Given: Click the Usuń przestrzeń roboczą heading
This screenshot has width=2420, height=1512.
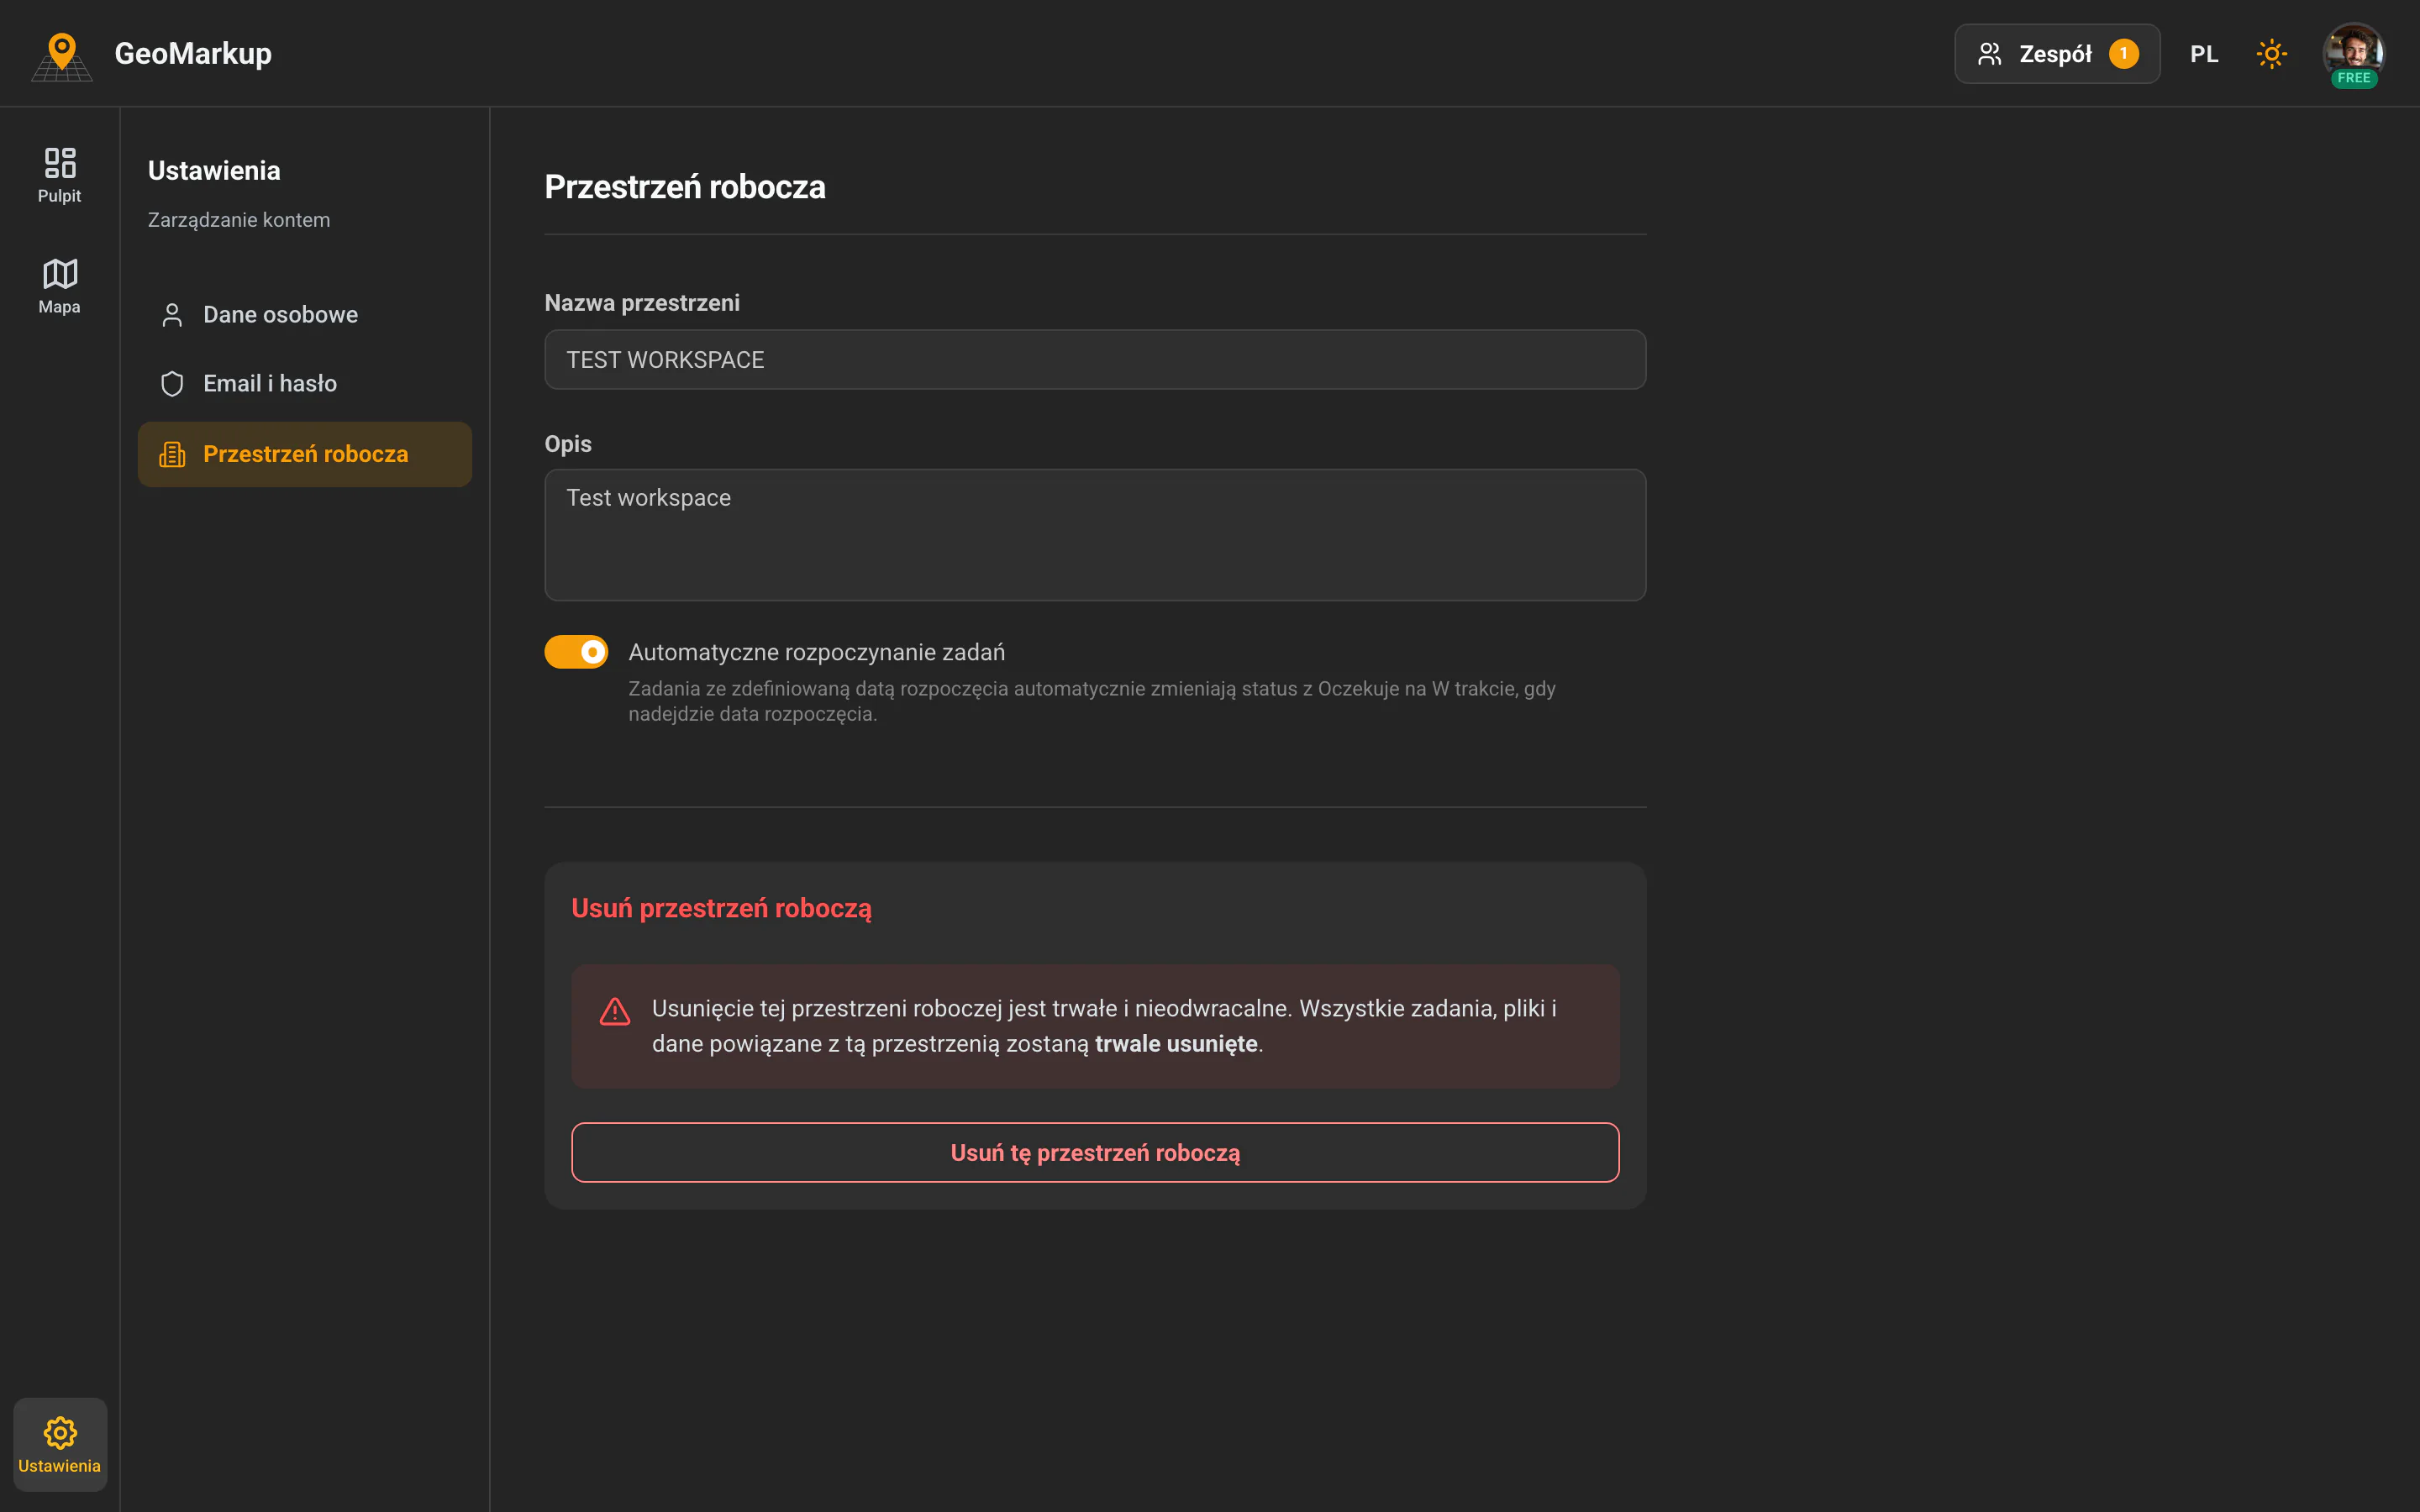Looking at the screenshot, I should point(721,908).
